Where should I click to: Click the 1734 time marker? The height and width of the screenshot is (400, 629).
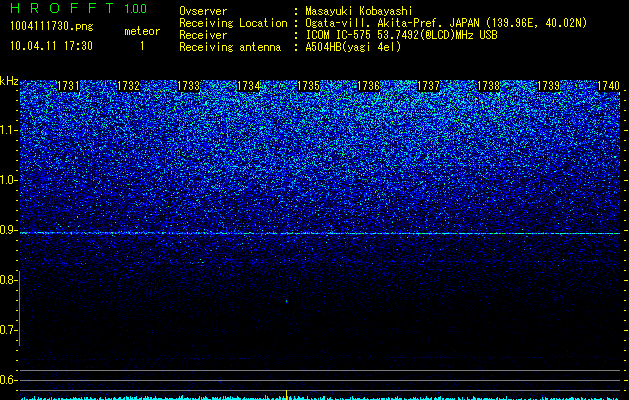(x=249, y=86)
